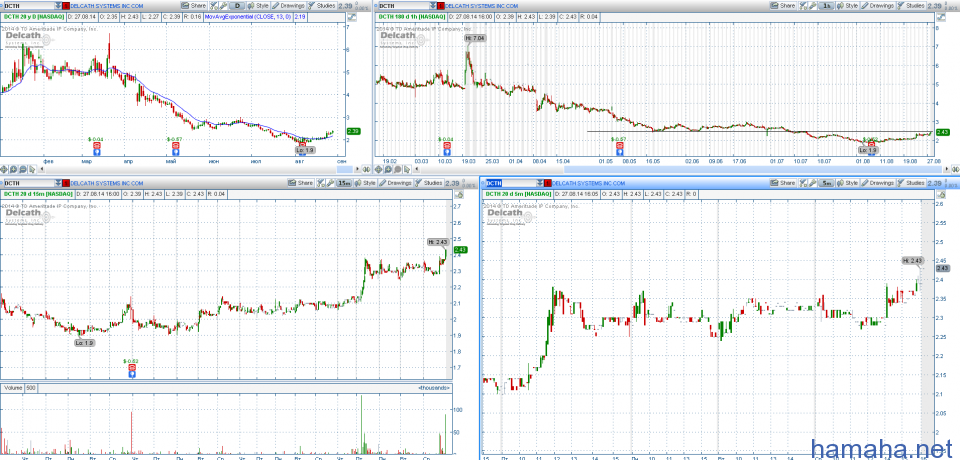Click the flask tool icon on top-left chart
The height and width of the screenshot is (460, 960).
[x=214, y=6]
